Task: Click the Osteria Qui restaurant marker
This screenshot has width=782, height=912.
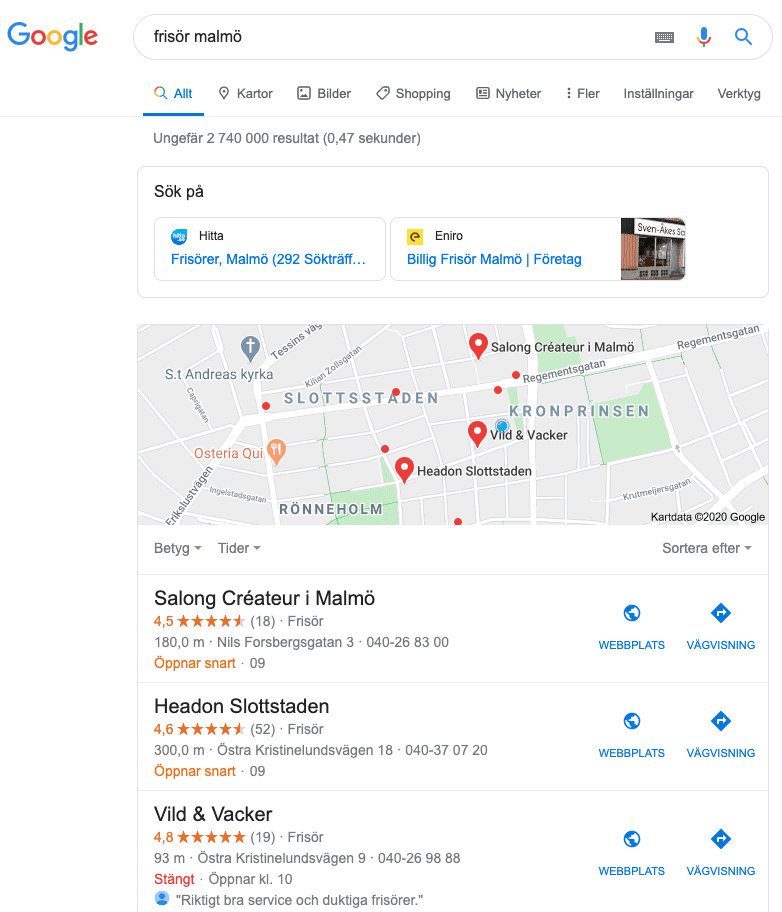Action: pos(276,452)
